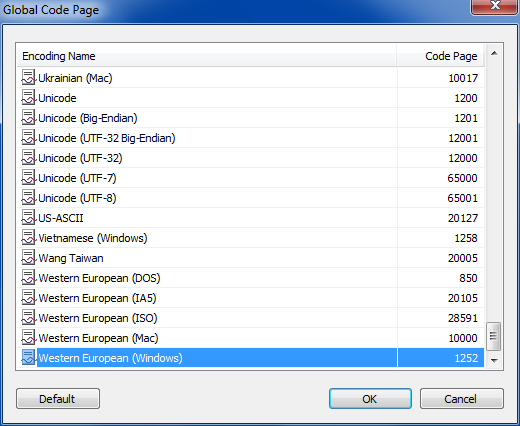Click the Unicode encoding row icon
The height and width of the screenshot is (426, 520).
29,98
